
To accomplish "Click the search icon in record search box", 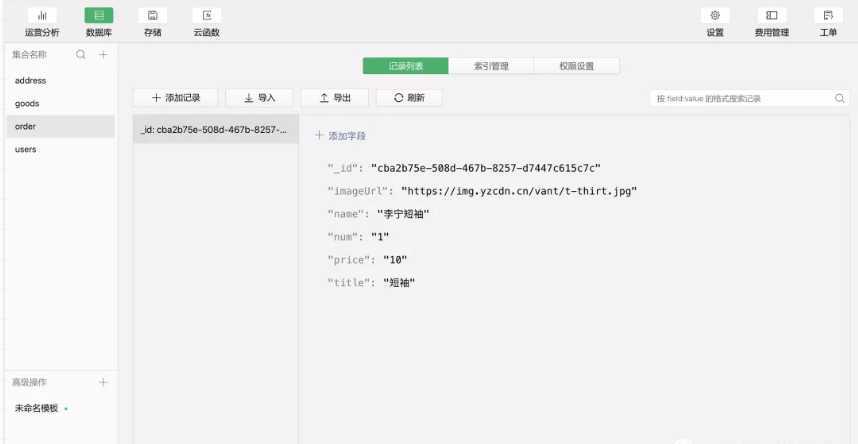I will point(839,99).
